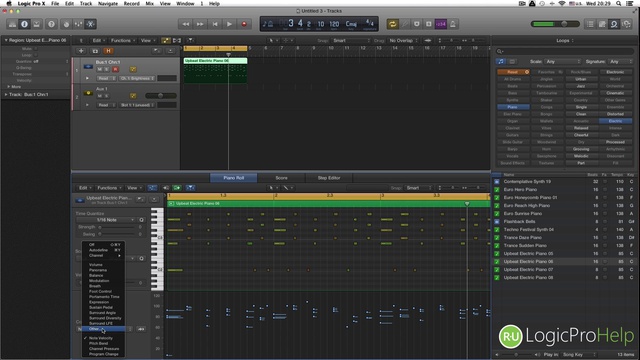Select Sustain Pedal from the controller popup
This screenshot has height=360, width=640.
pyautogui.click(x=103, y=307)
